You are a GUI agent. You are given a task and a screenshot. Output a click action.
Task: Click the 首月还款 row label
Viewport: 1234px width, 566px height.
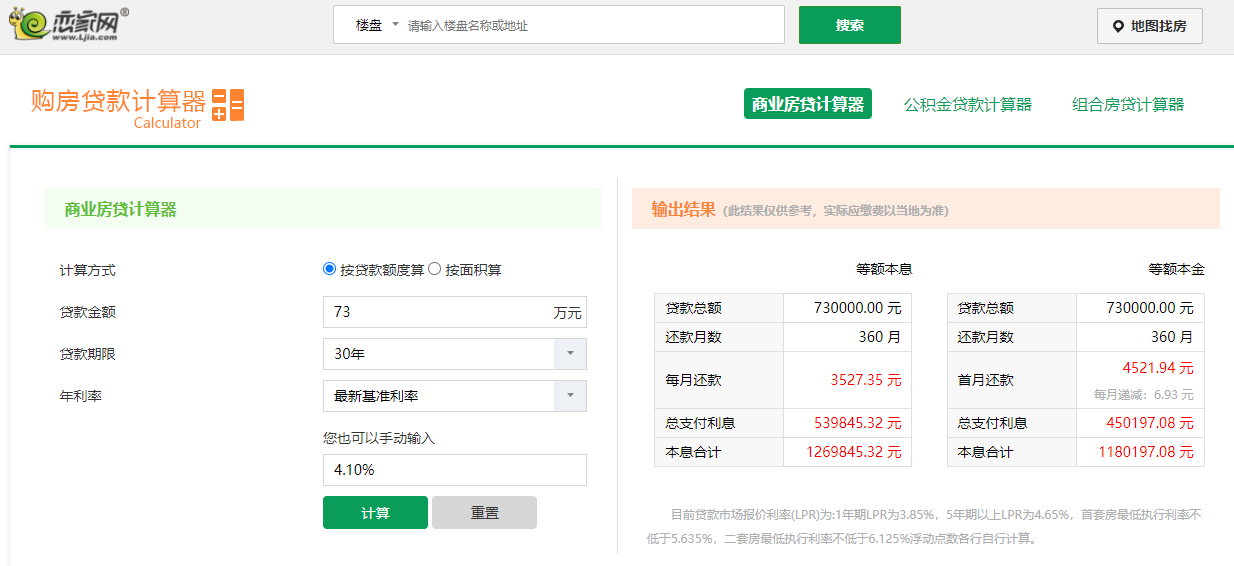(986, 380)
